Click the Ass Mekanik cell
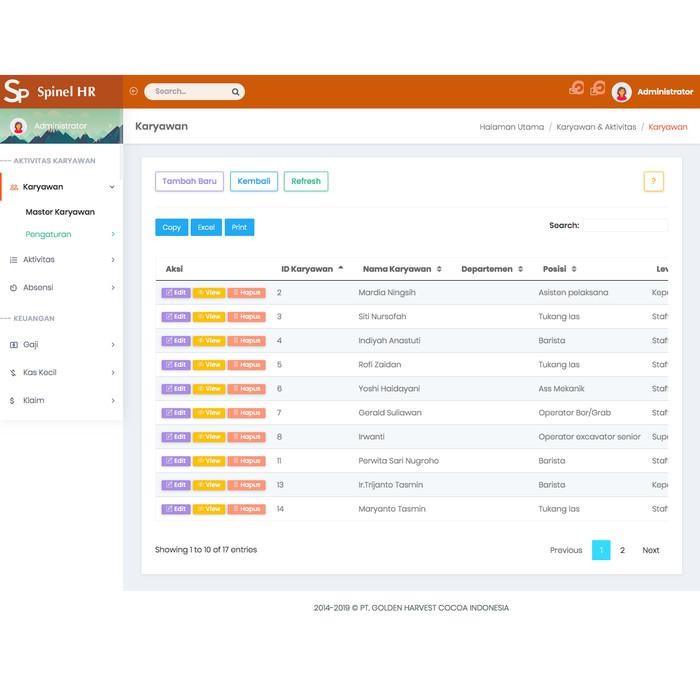The width and height of the screenshot is (700, 700). point(561,389)
